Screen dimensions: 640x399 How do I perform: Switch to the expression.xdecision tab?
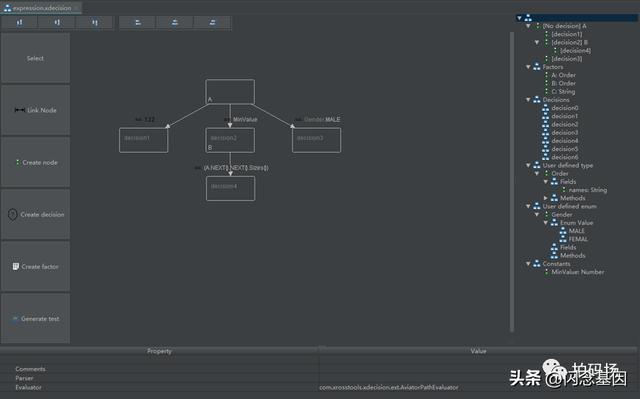click(41, 8)
